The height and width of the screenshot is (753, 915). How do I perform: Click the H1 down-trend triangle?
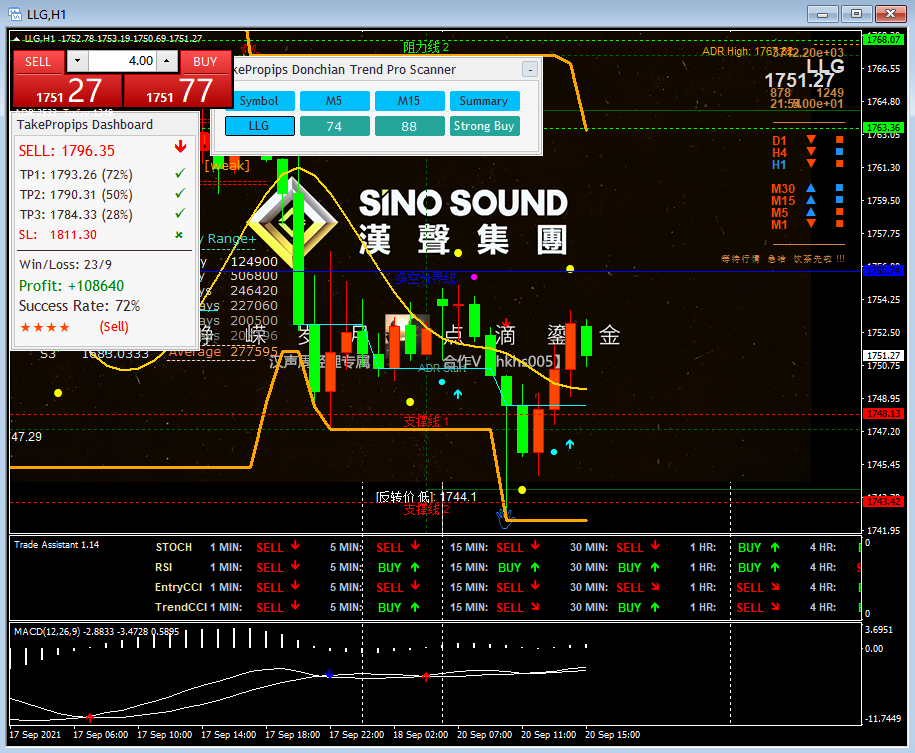pos(811,163)
